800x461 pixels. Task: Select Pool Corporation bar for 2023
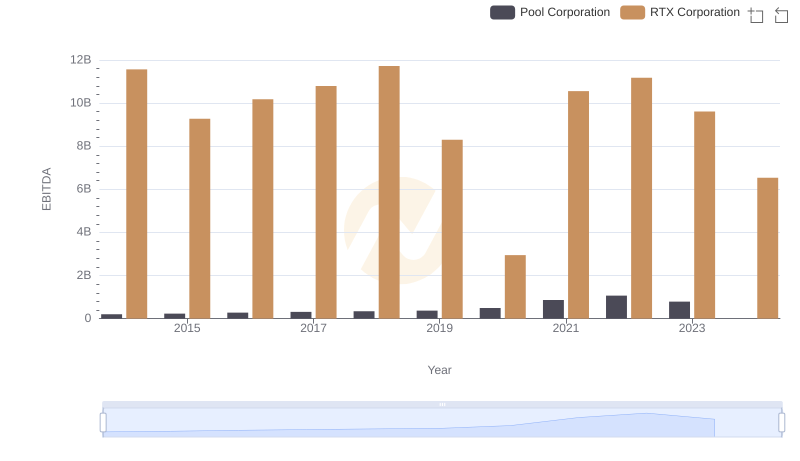click(680, 310)
